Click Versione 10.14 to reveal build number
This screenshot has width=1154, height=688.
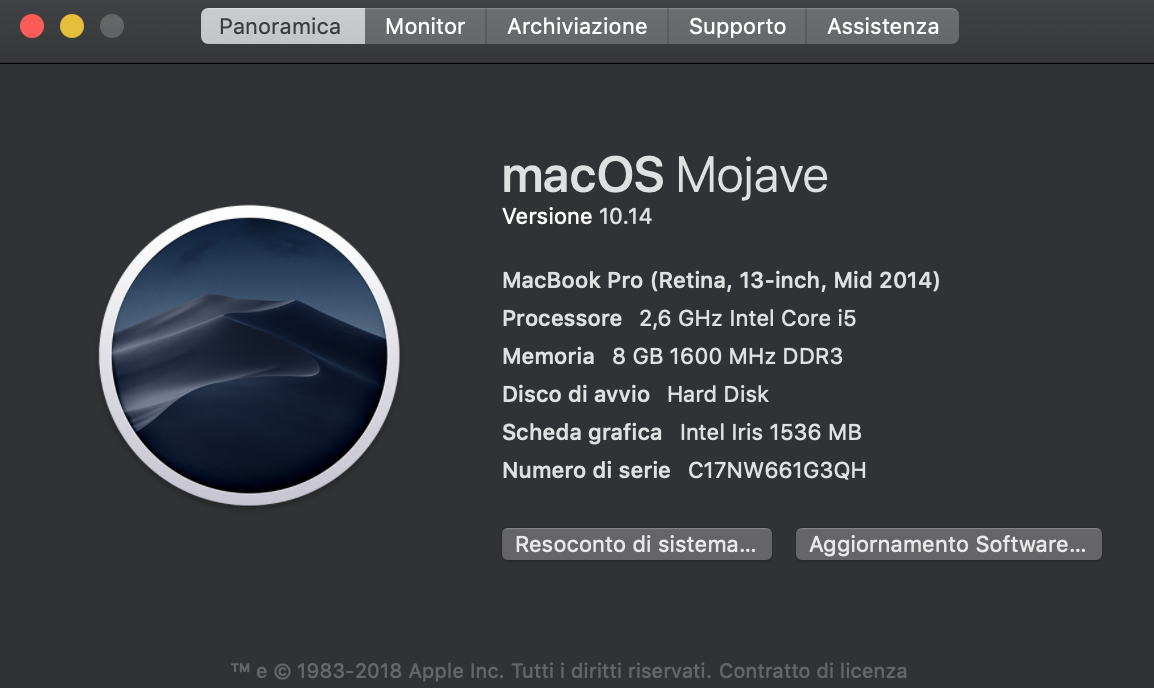click(577, 216)
